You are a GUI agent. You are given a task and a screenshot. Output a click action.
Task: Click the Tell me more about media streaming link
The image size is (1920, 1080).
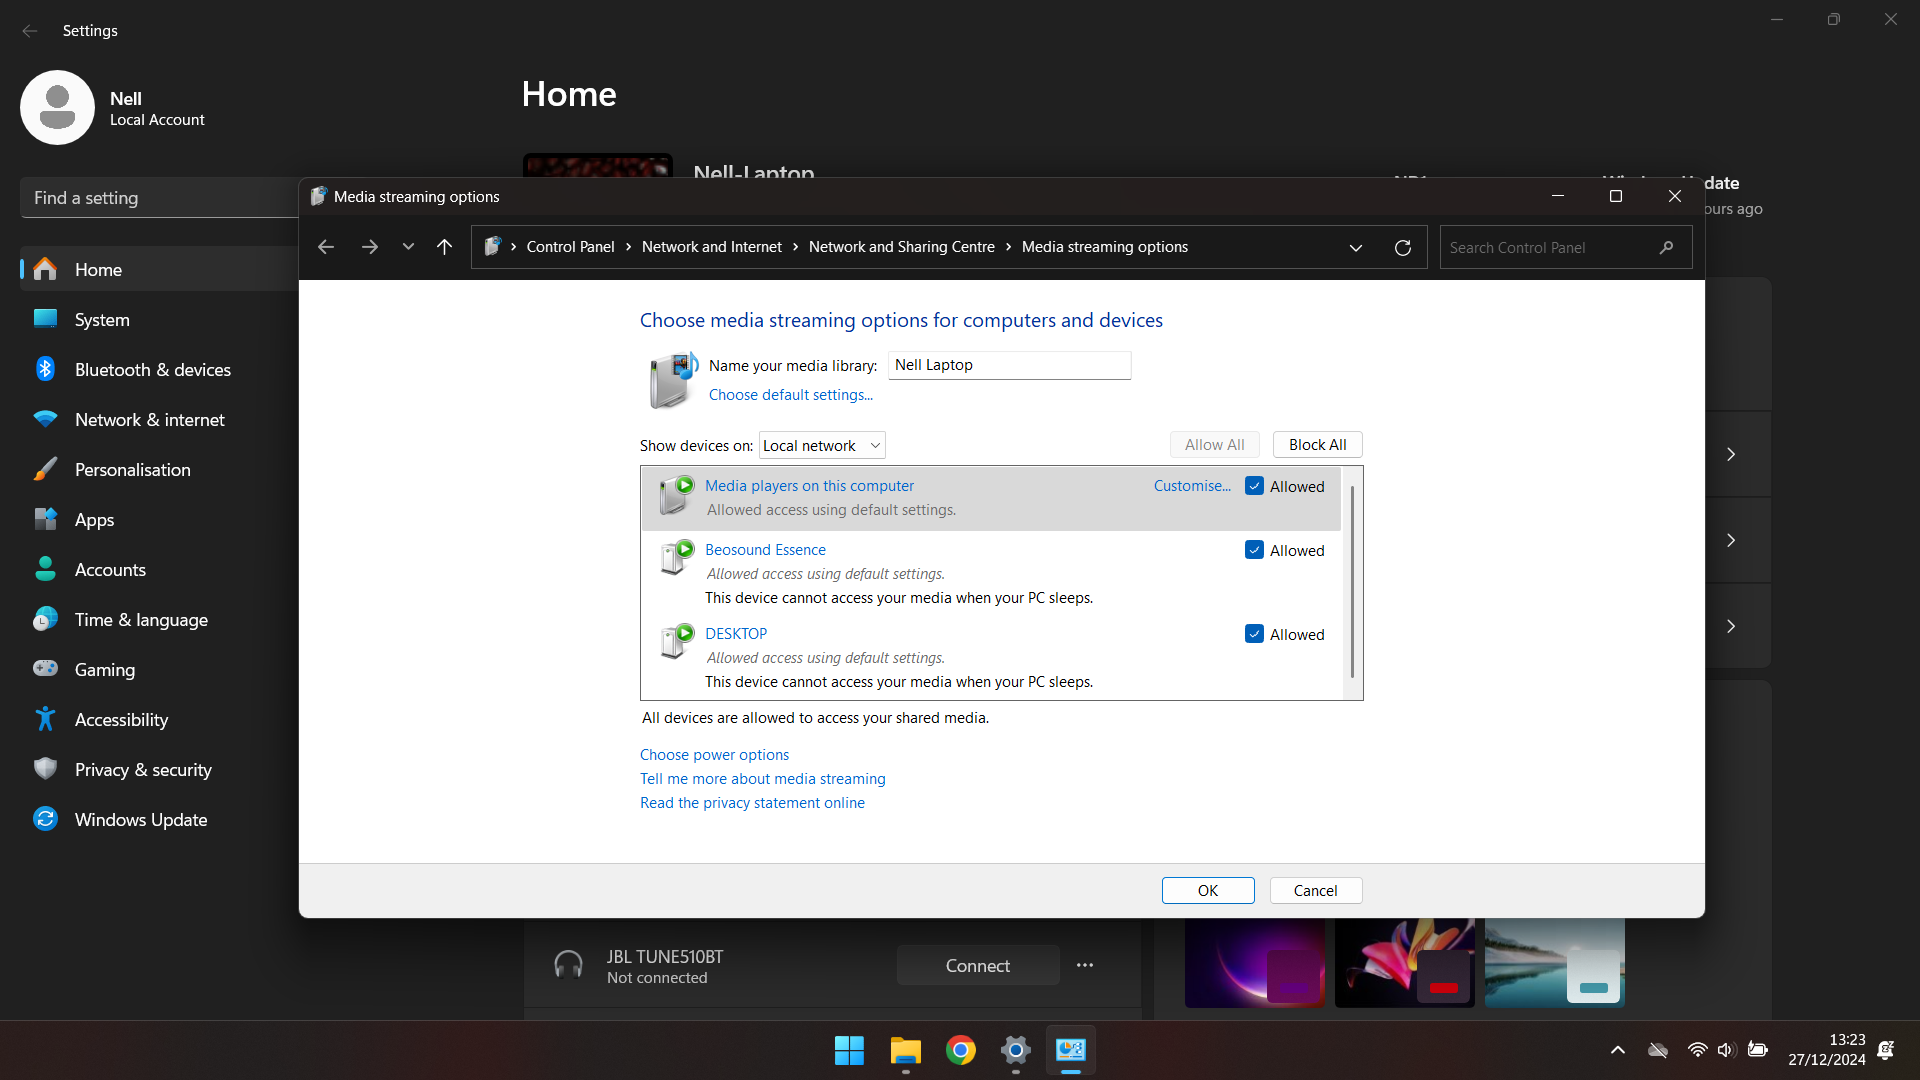pyautogui.click(x=762, y=778)
